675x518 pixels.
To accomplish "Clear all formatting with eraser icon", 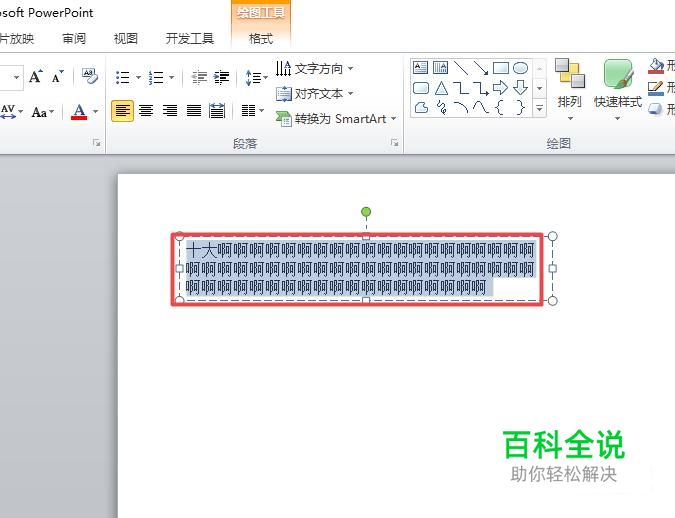I will click(90, 76).
